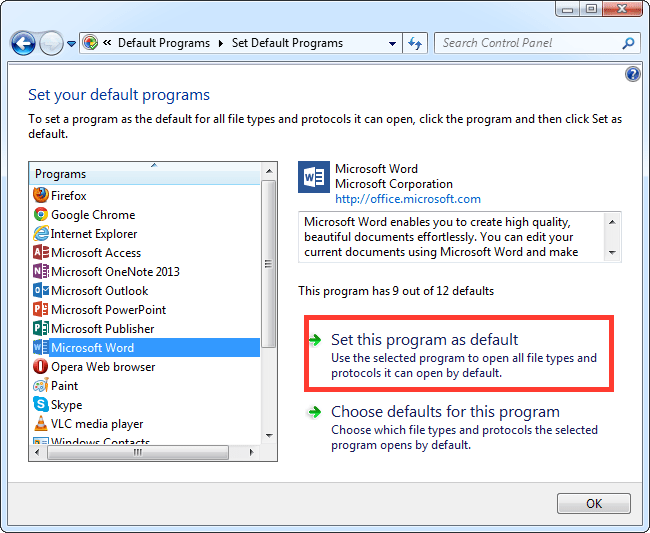
Task: Click description box scroll up arrow
Action: click(x=612, y=222)
